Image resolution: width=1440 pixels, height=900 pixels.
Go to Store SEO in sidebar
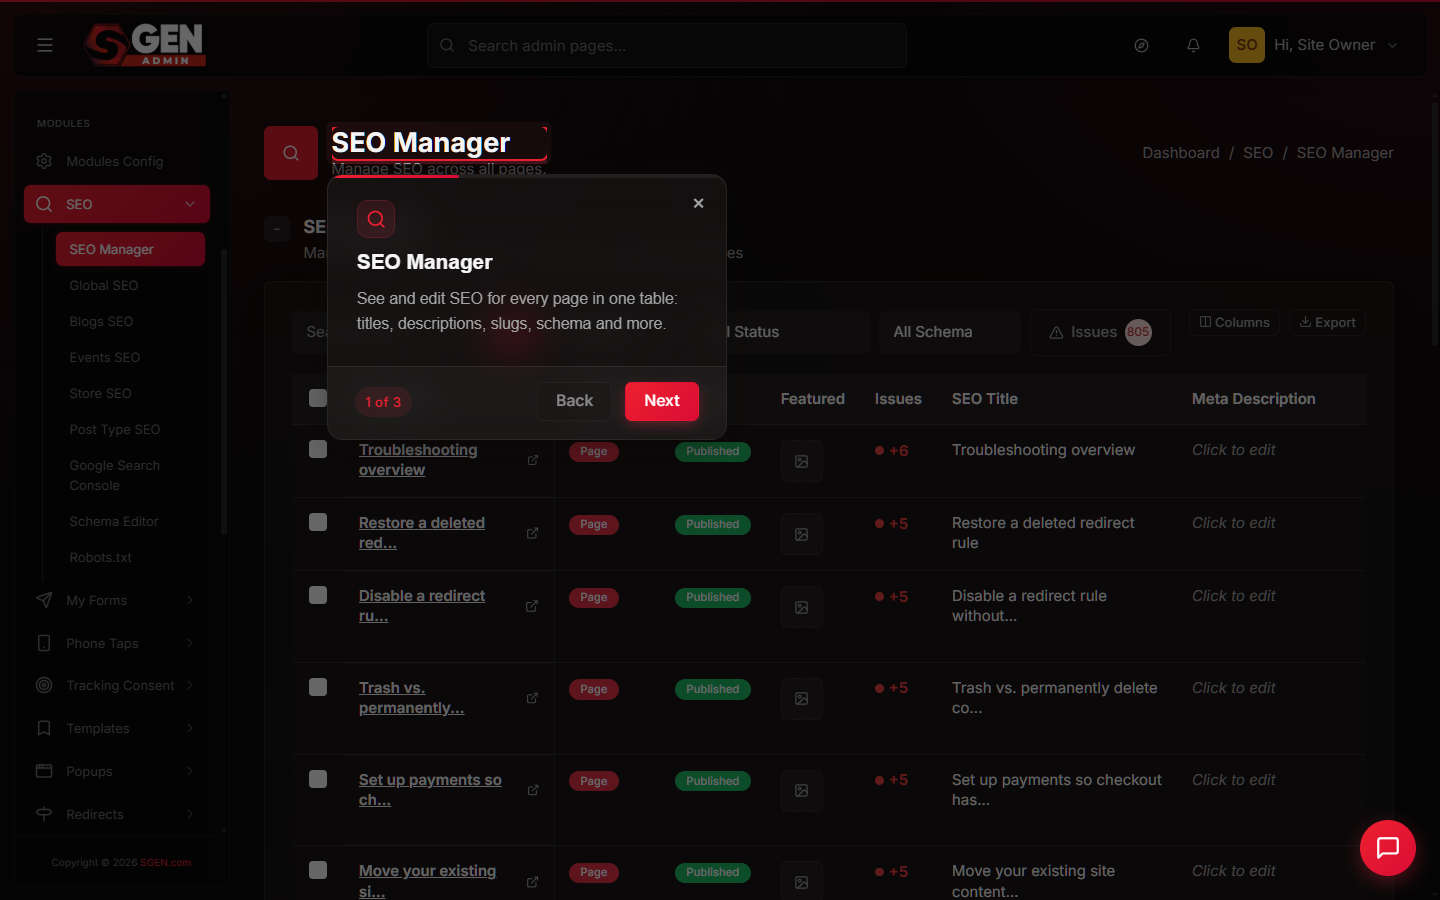click(x=100, y=393)
